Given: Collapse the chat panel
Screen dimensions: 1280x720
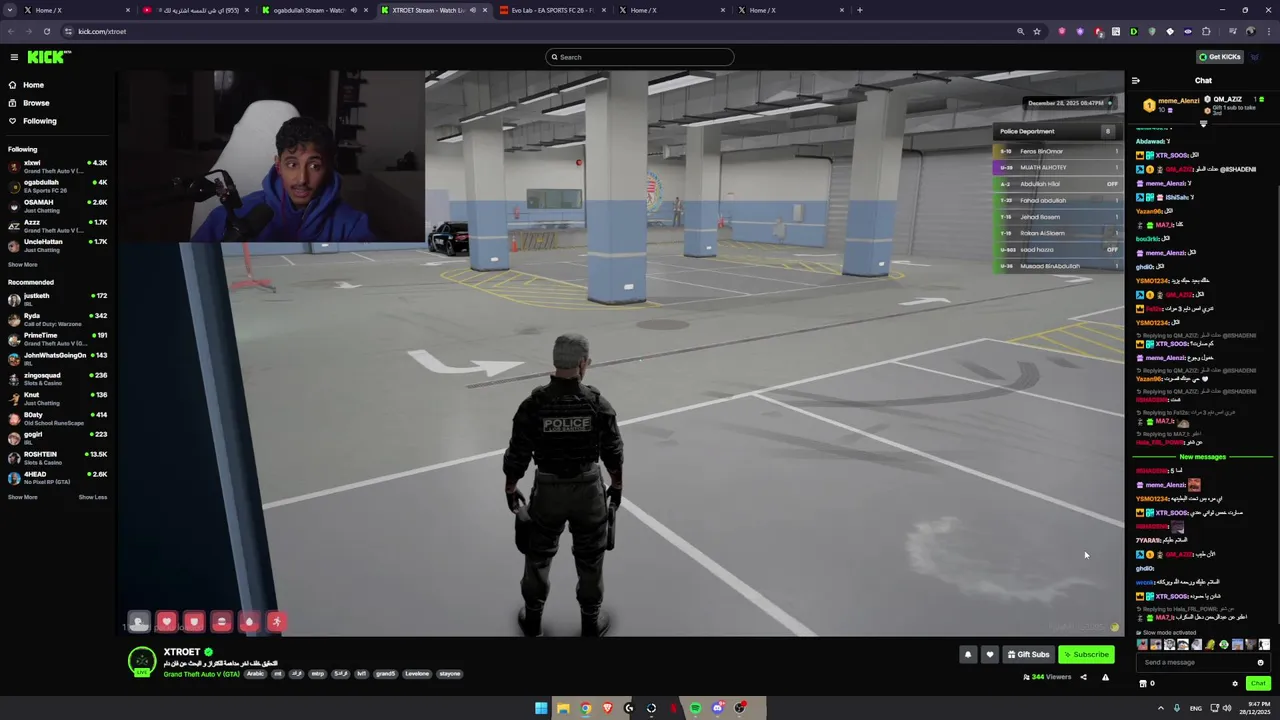Looking at the screenshot, I should 1135,81.
